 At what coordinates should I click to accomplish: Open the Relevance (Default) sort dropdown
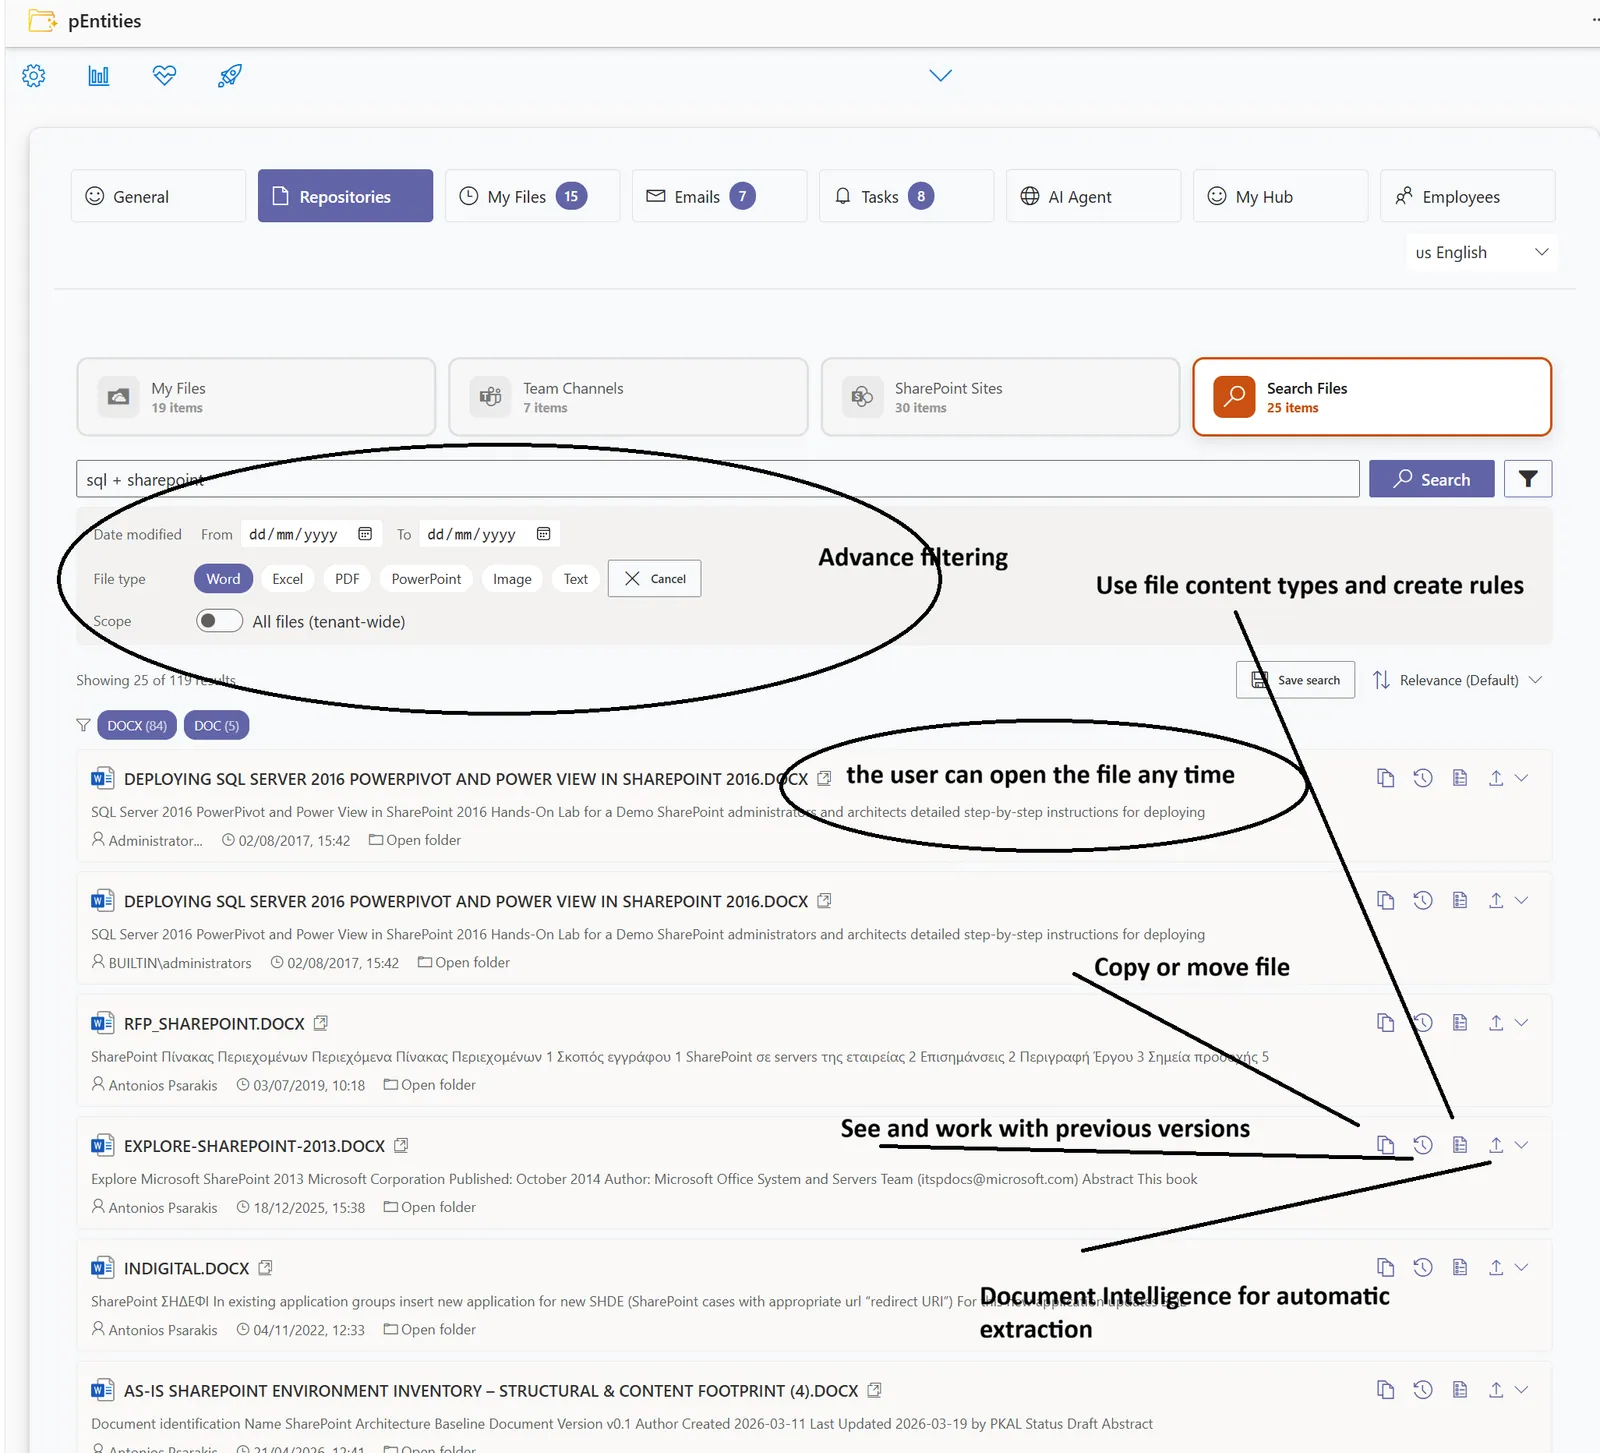coord(1458,680)
